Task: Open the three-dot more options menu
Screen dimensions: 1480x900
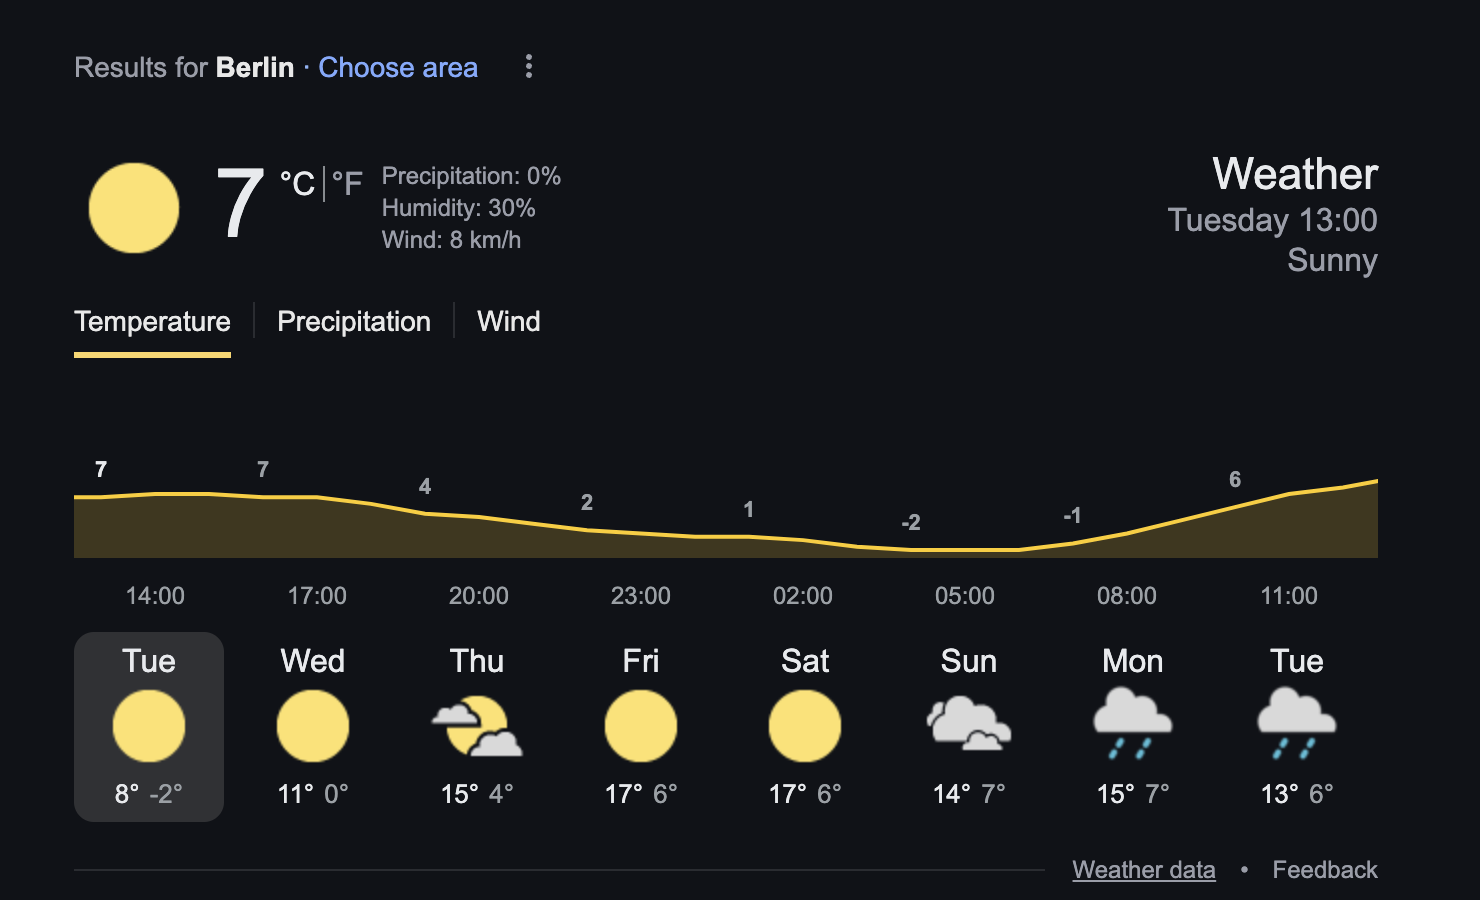Action: (x=529, y=67)
